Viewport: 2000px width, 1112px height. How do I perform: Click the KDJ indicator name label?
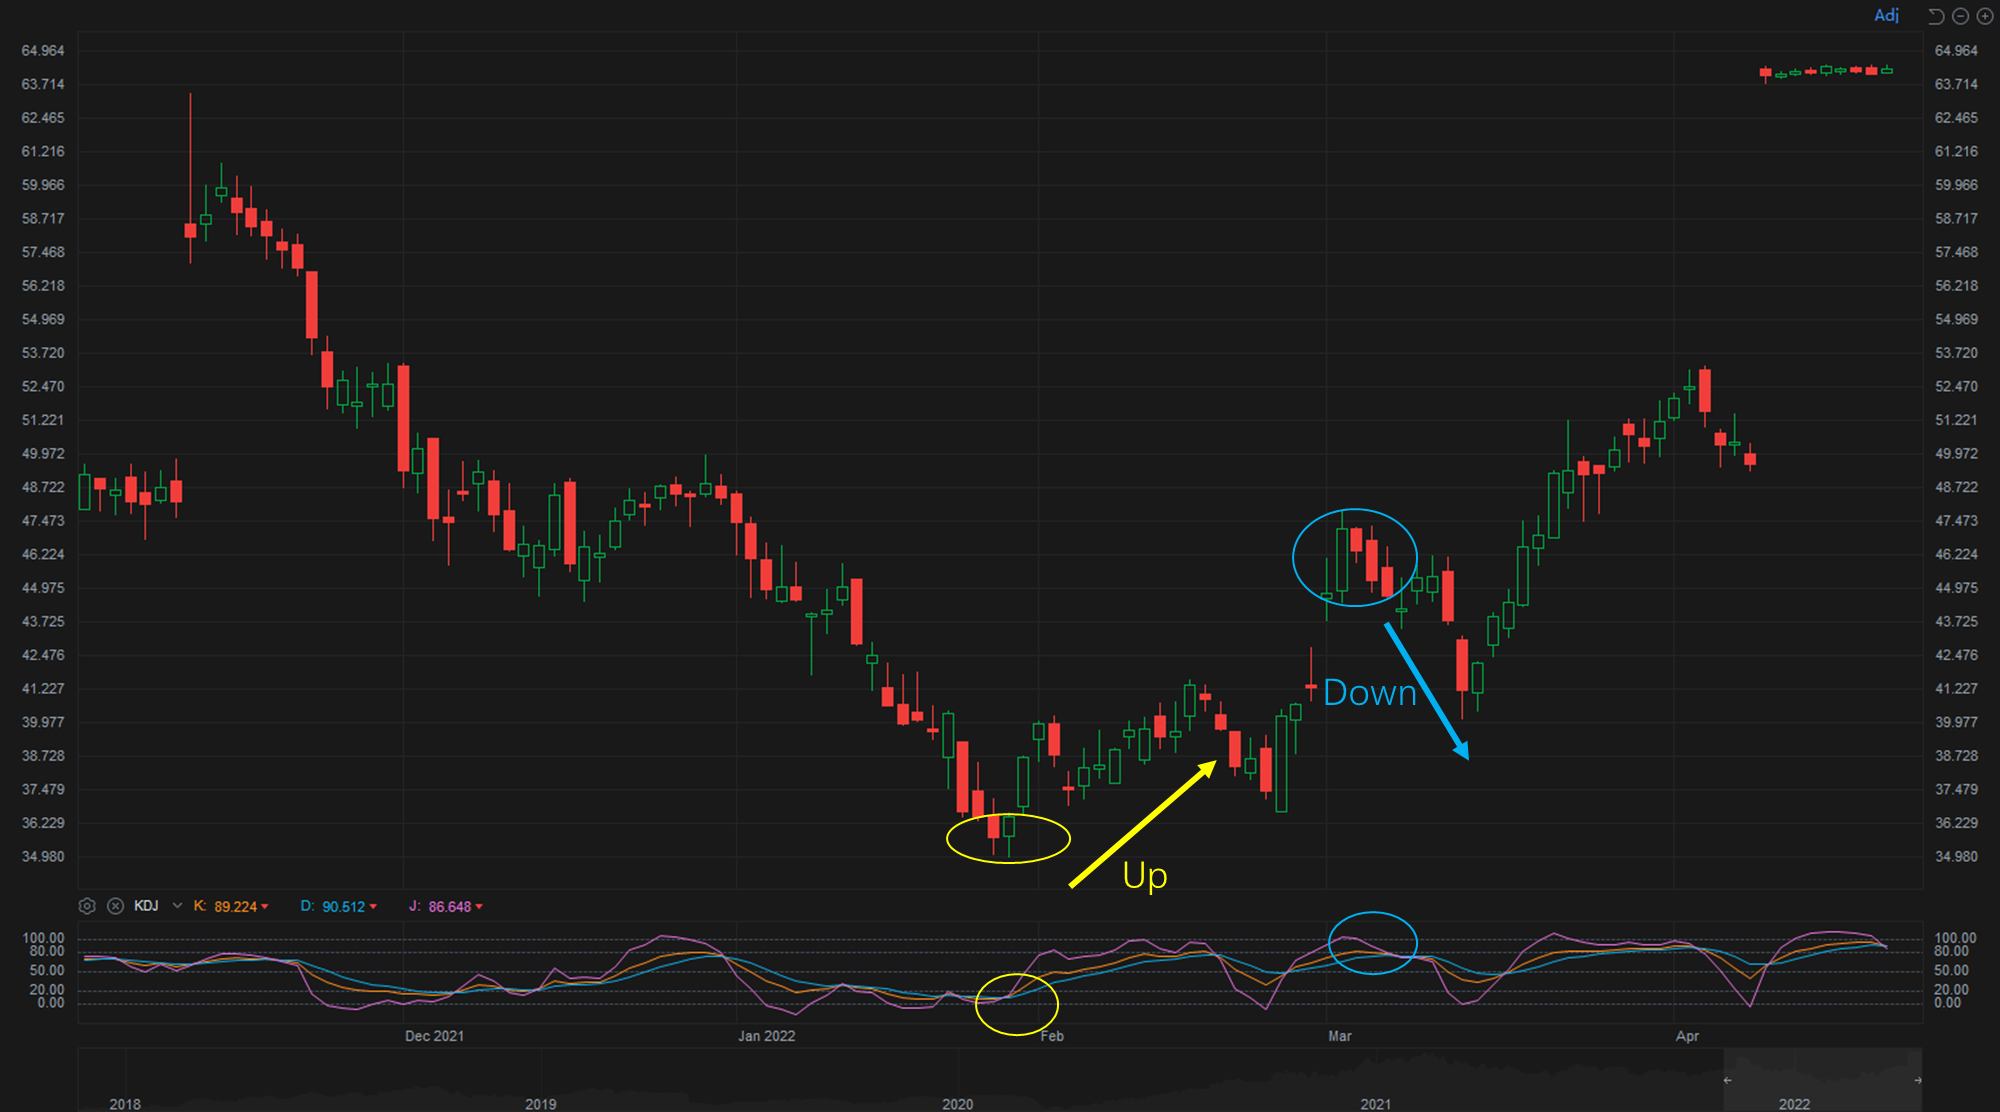(146, 906)
